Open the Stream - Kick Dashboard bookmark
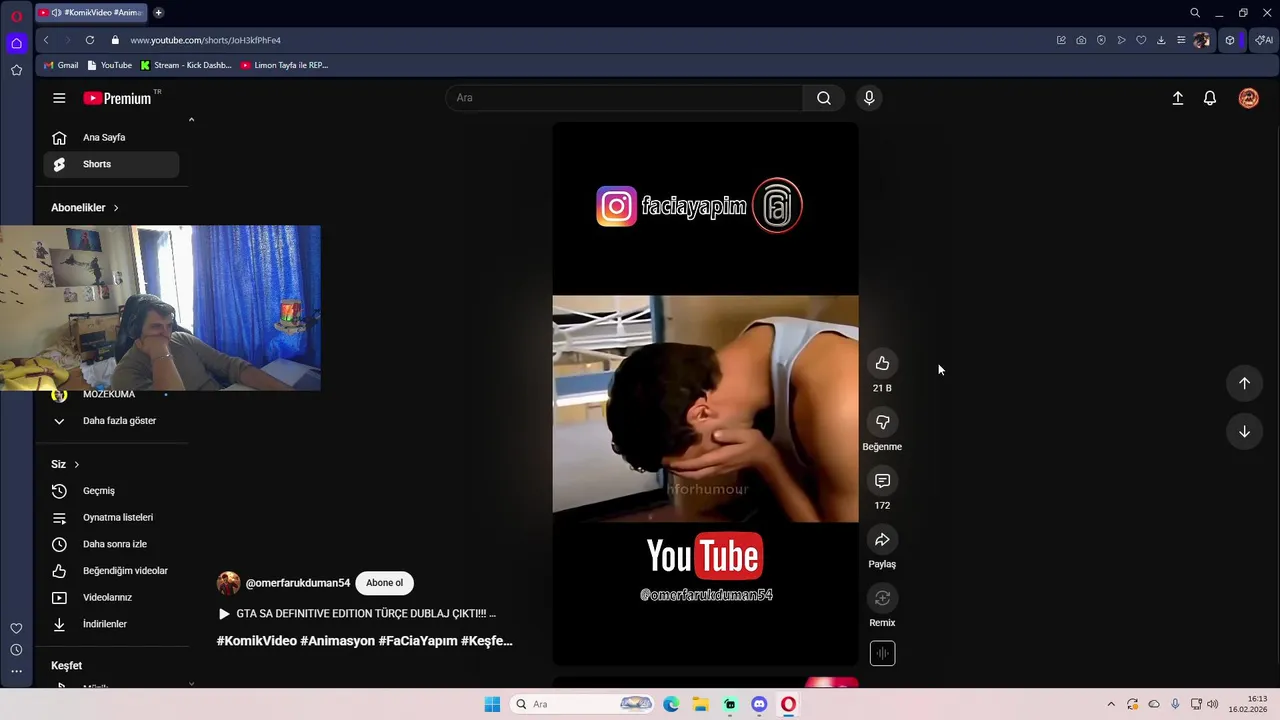The width and height of the screenshot is (1280, 720). (x=186, y=65)
